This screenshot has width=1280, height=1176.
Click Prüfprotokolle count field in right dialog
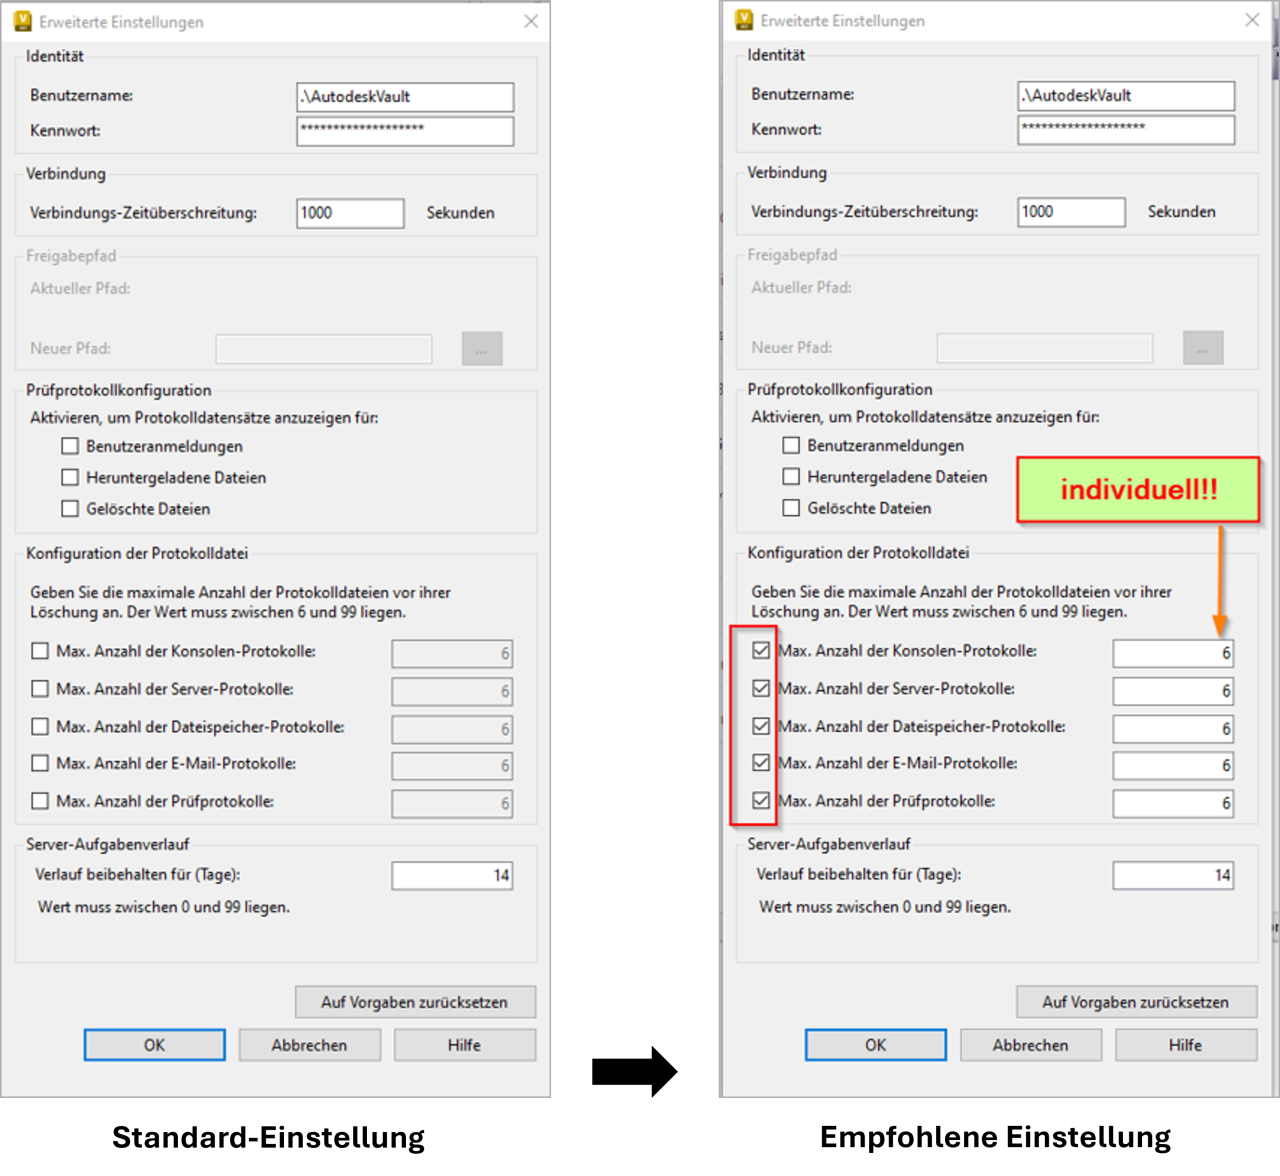(1173, 804)
